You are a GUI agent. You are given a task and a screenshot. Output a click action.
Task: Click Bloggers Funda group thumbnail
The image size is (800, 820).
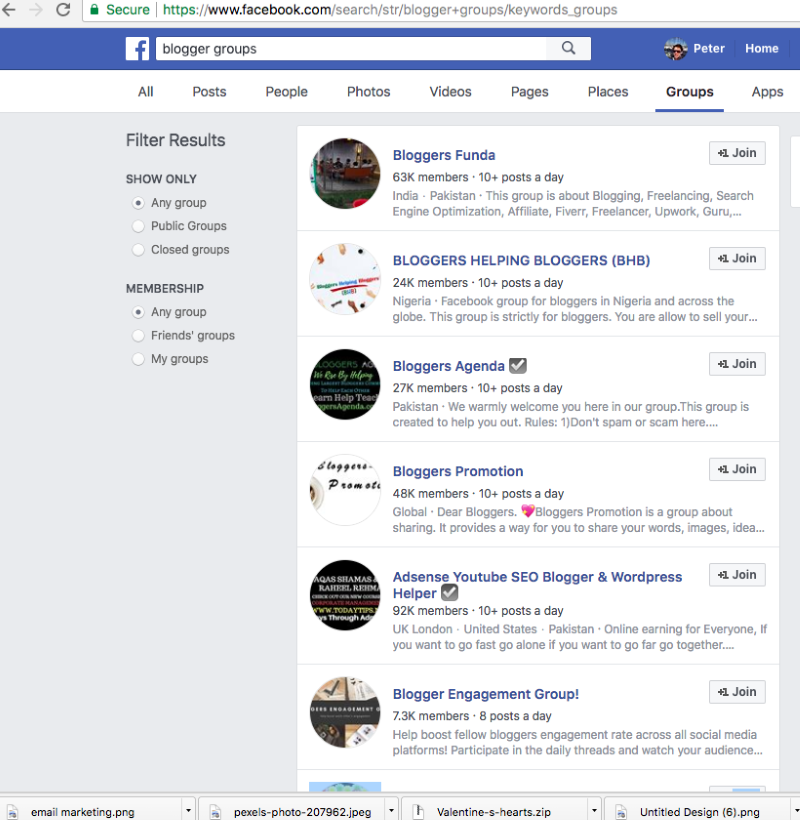click(345, 174)
